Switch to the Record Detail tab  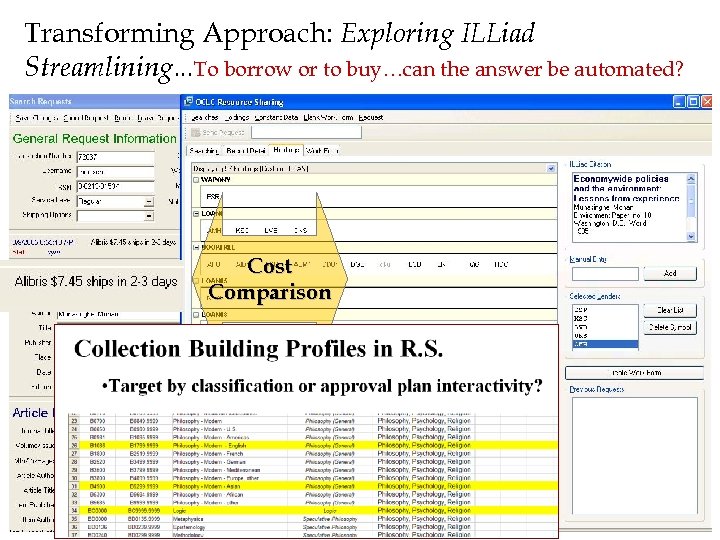click(246, 151)
